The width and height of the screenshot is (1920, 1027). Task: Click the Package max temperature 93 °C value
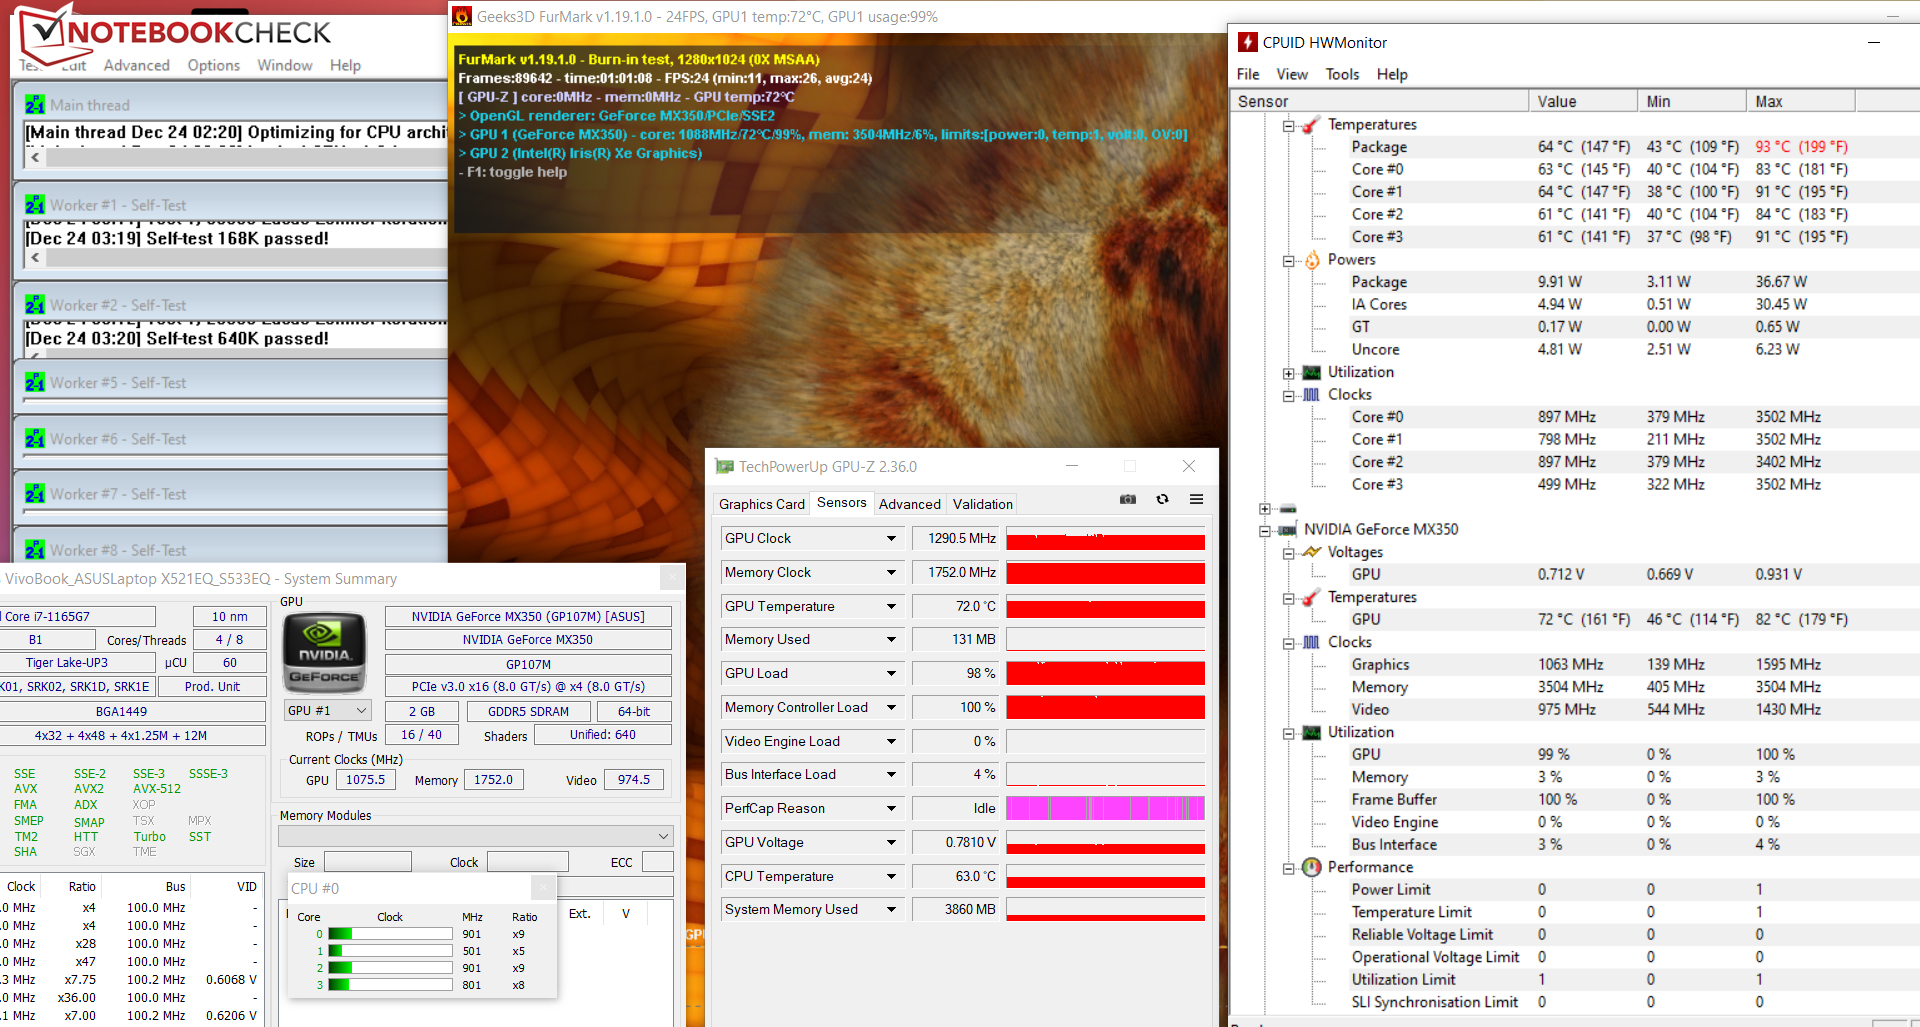pyautogui.click(x=1801, y=147)
